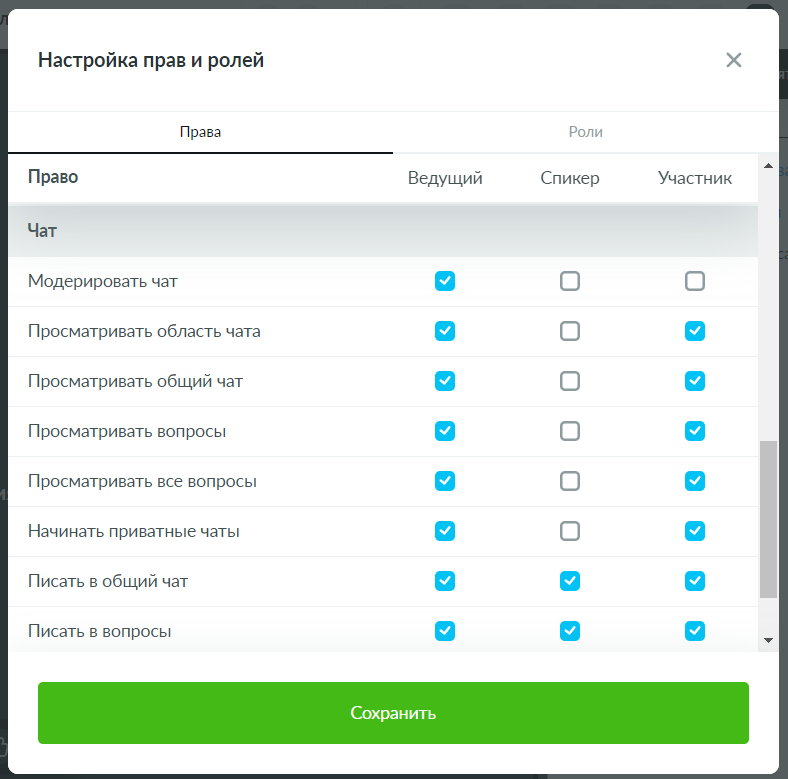Click the Начинать приватные чаты label
Screen dimensions: 788x779
pos(134,532)
